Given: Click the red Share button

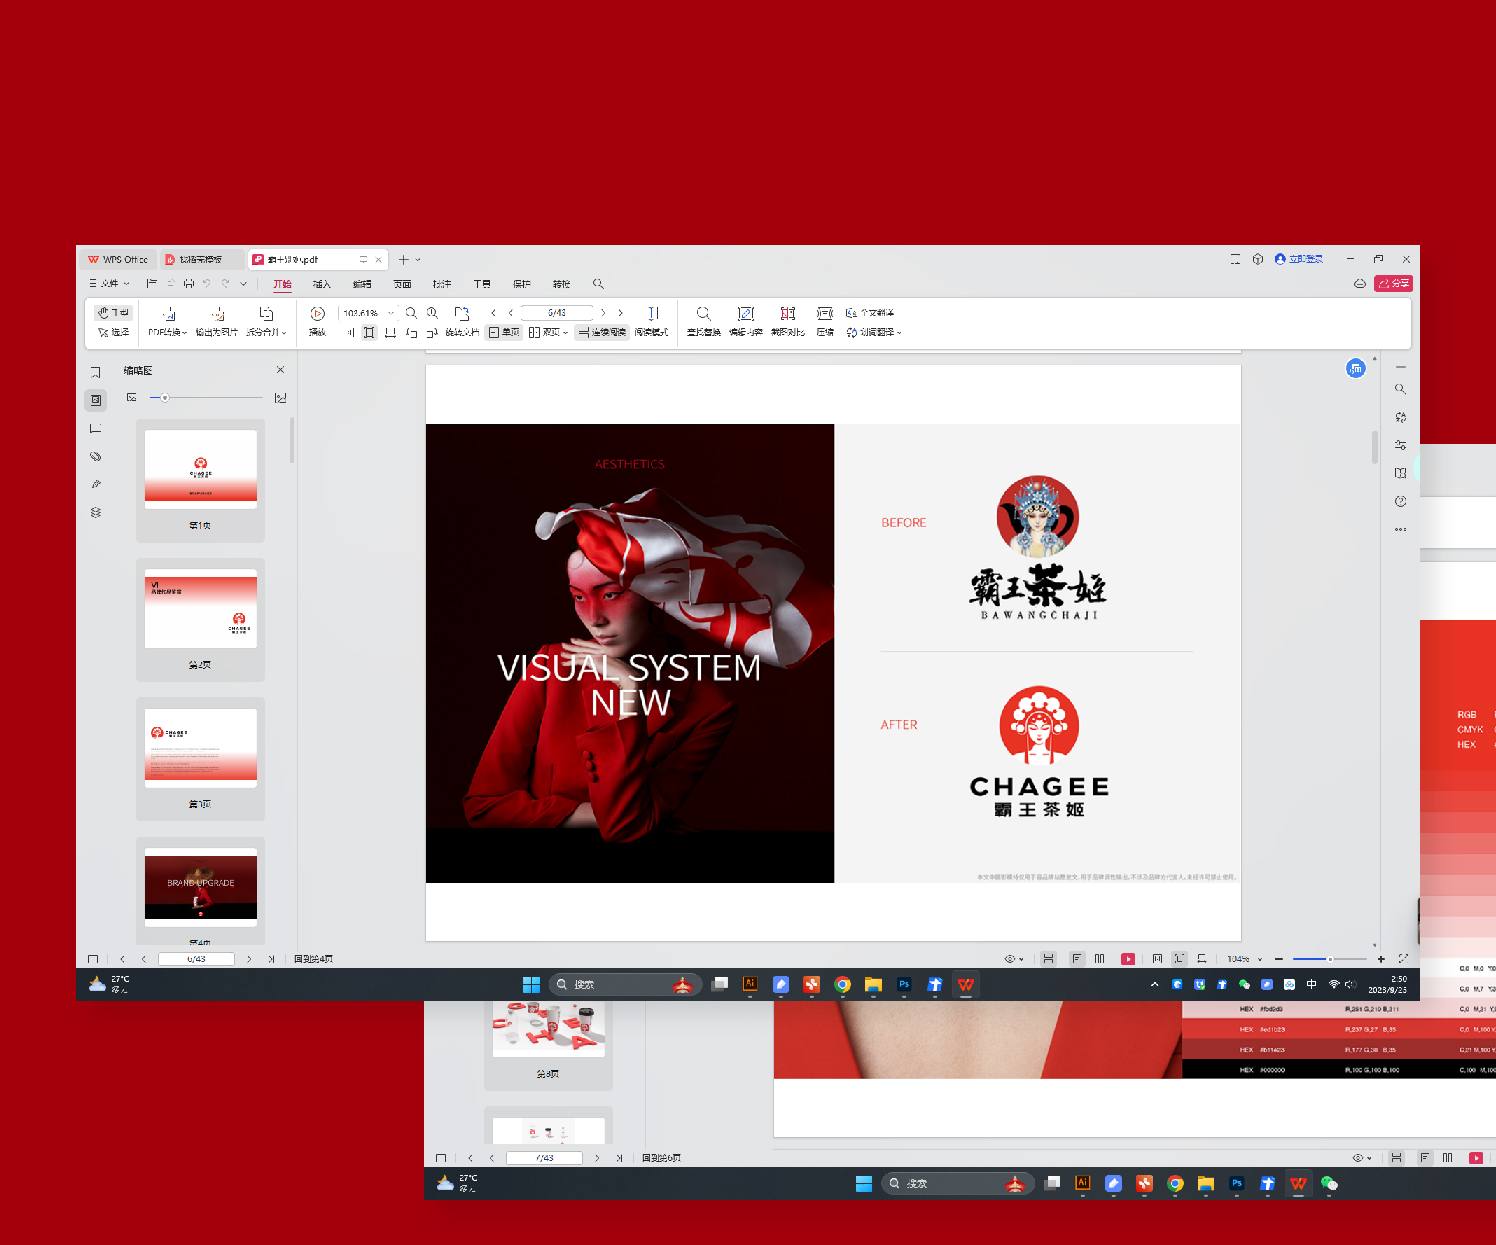Looking at the screenshot, I should tap(1393, 284).
